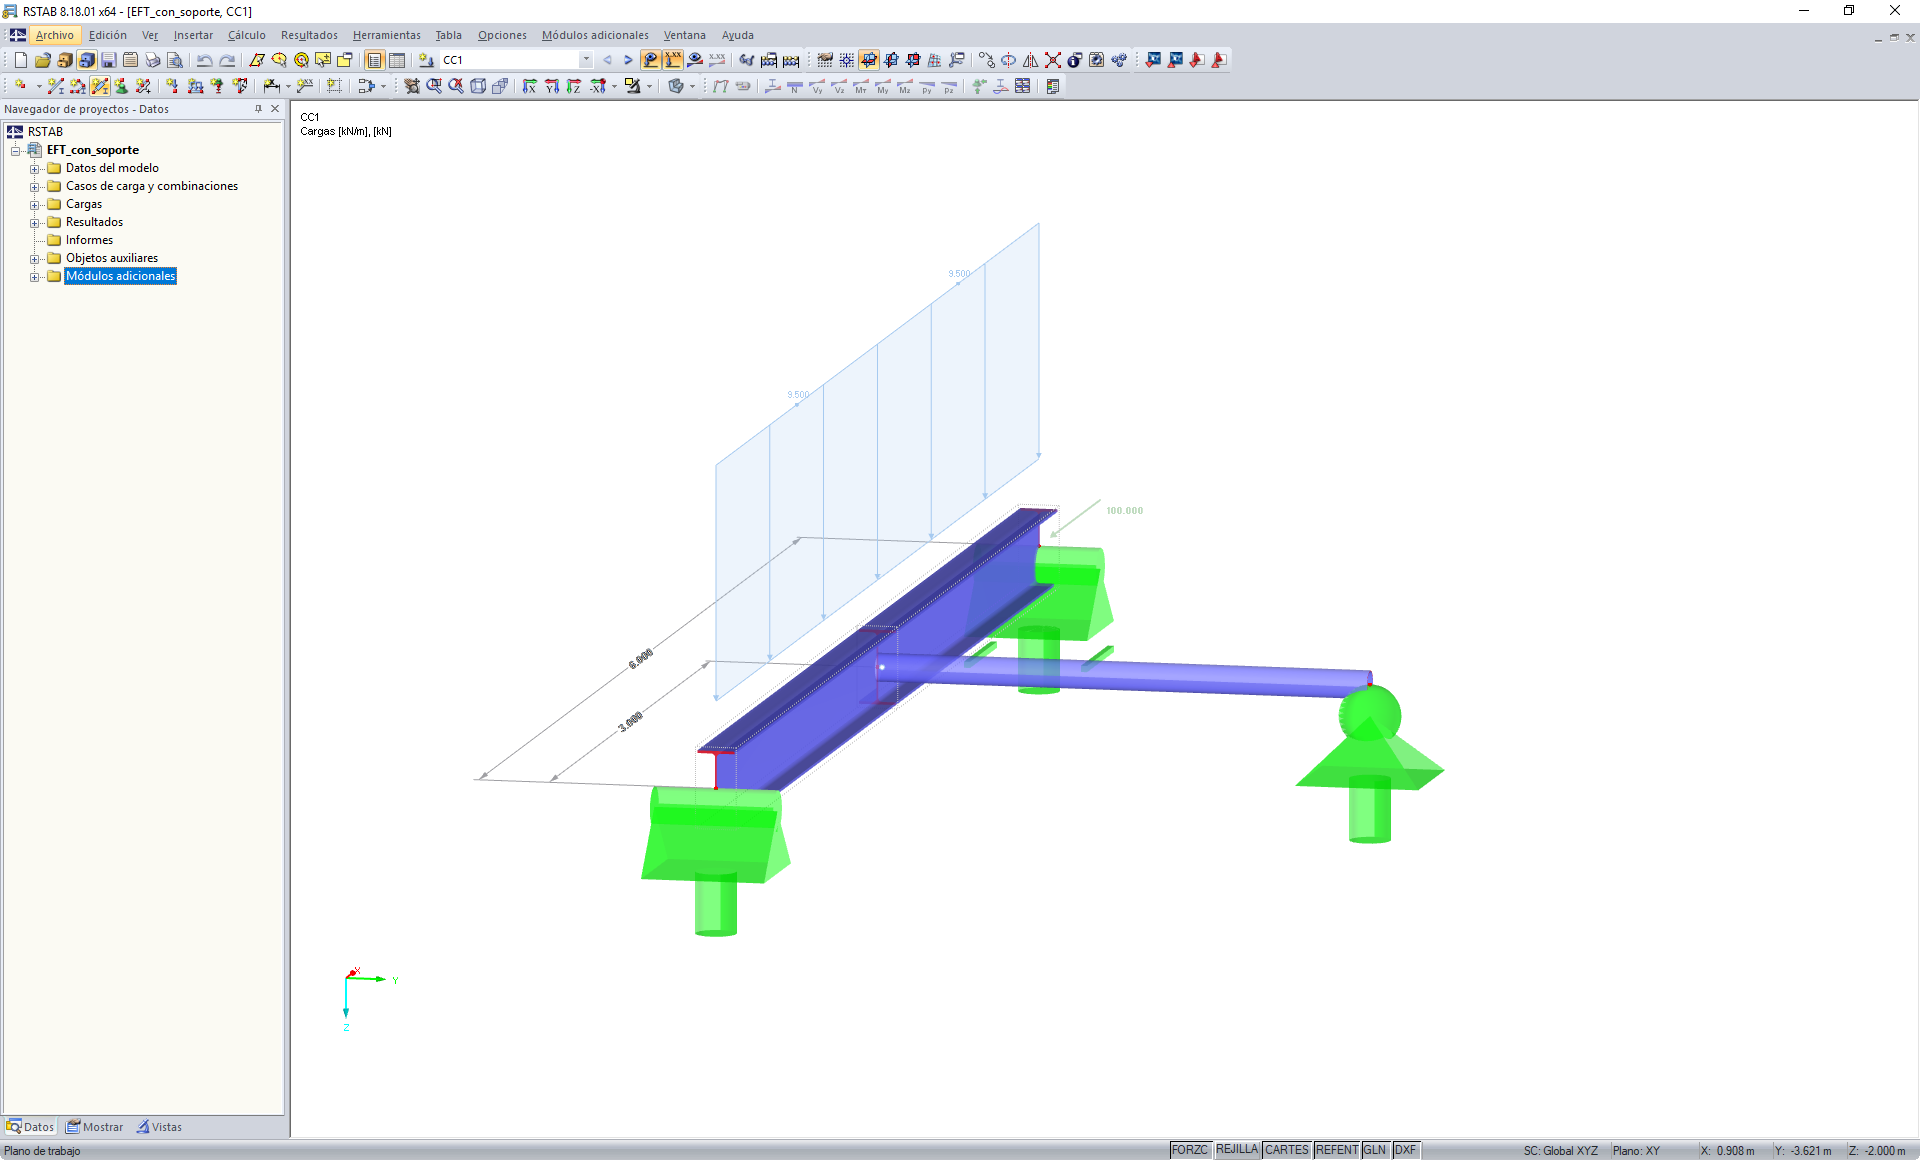
Task: Toggle the REJILLA grid status button
Action: pos(1236,1150)
